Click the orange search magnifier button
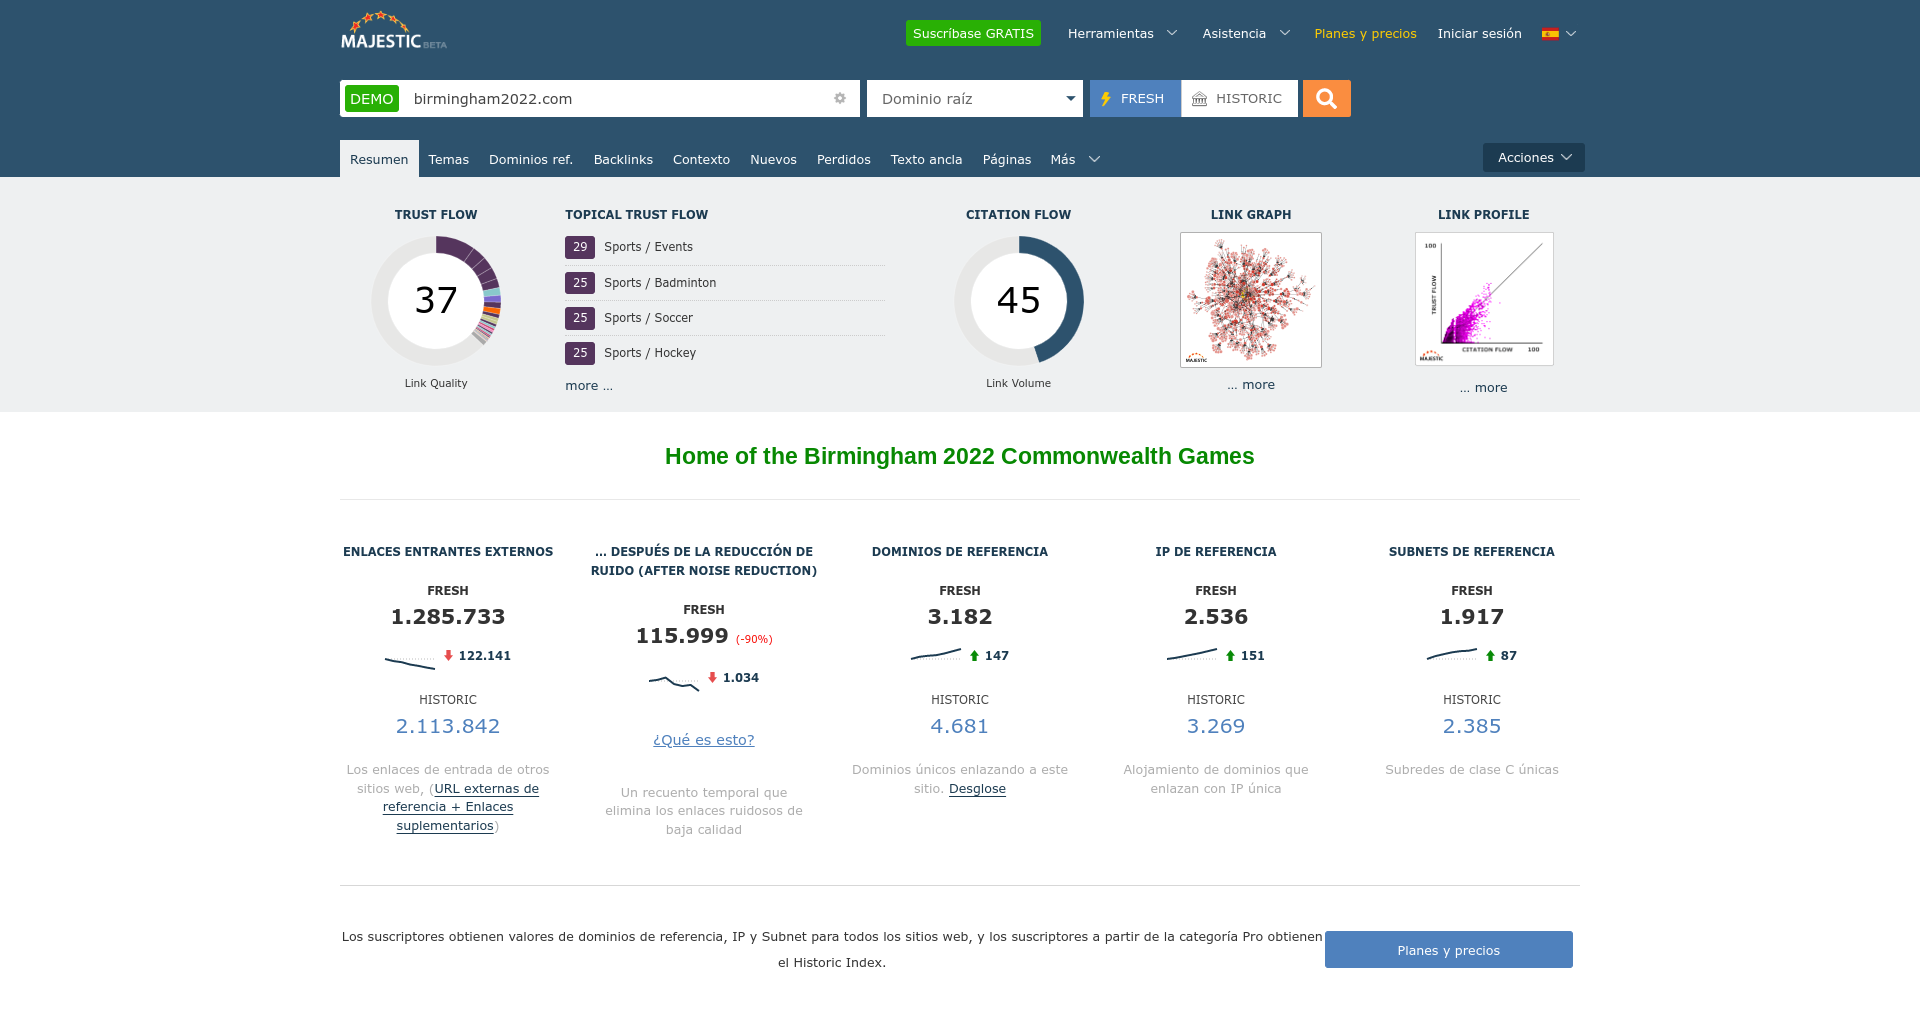1920x1009 pixels. pyautogui.click(x=1326, y=98)
